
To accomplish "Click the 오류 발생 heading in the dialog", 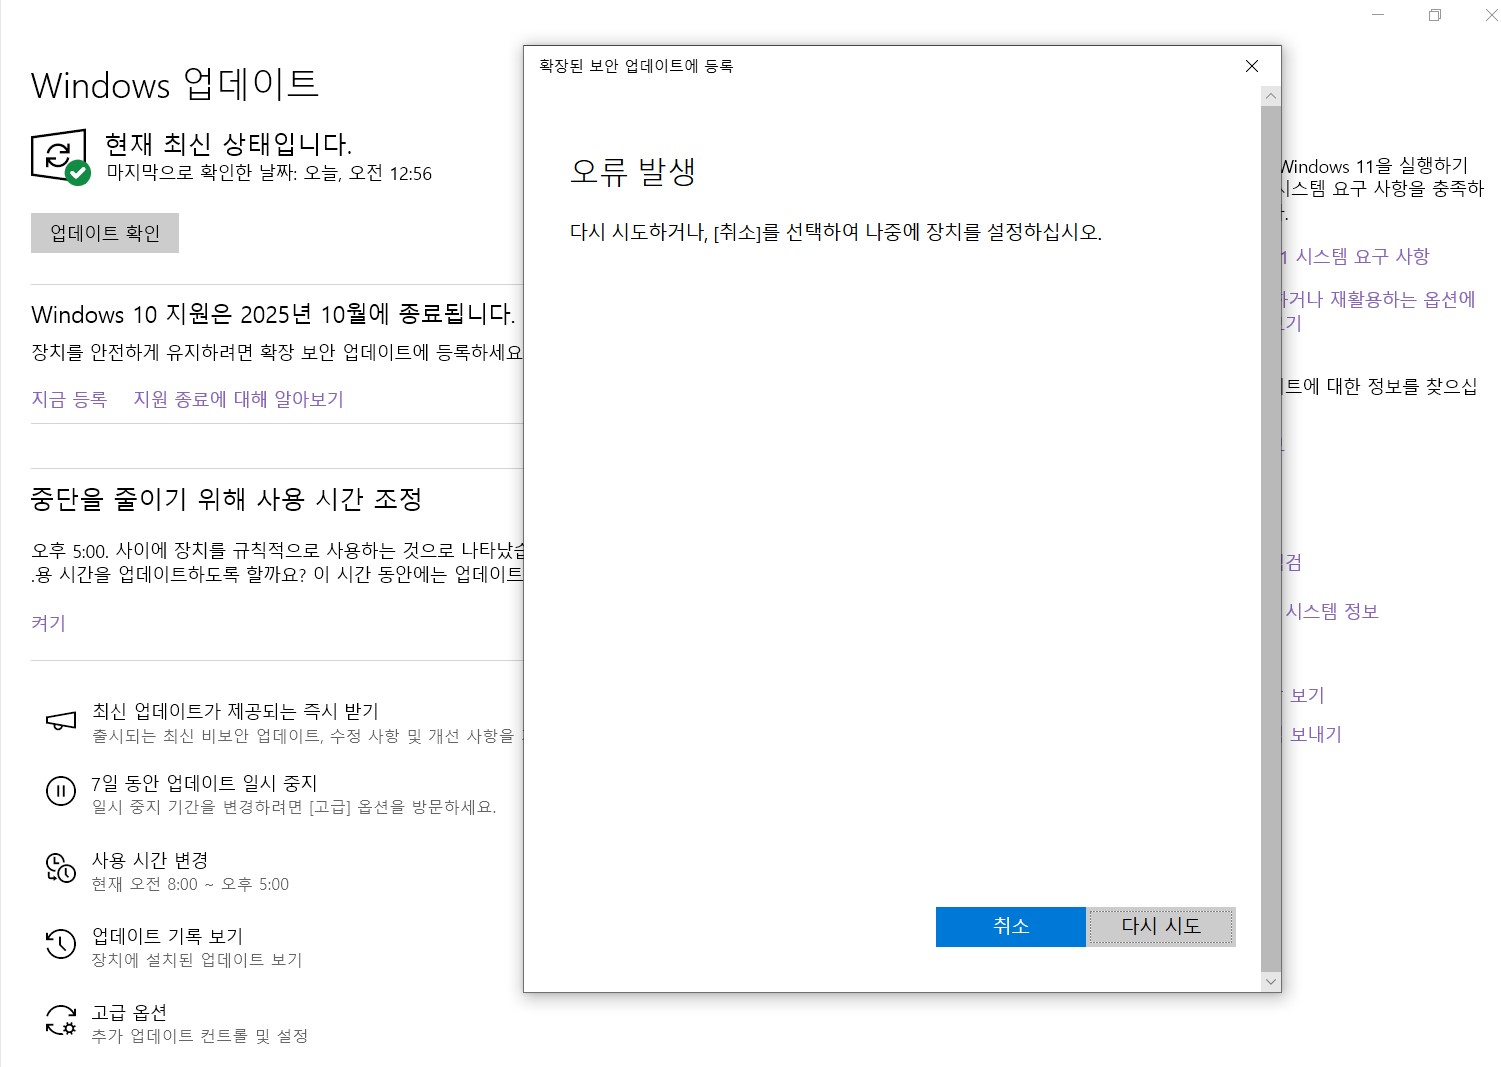I will pos(633,172).
